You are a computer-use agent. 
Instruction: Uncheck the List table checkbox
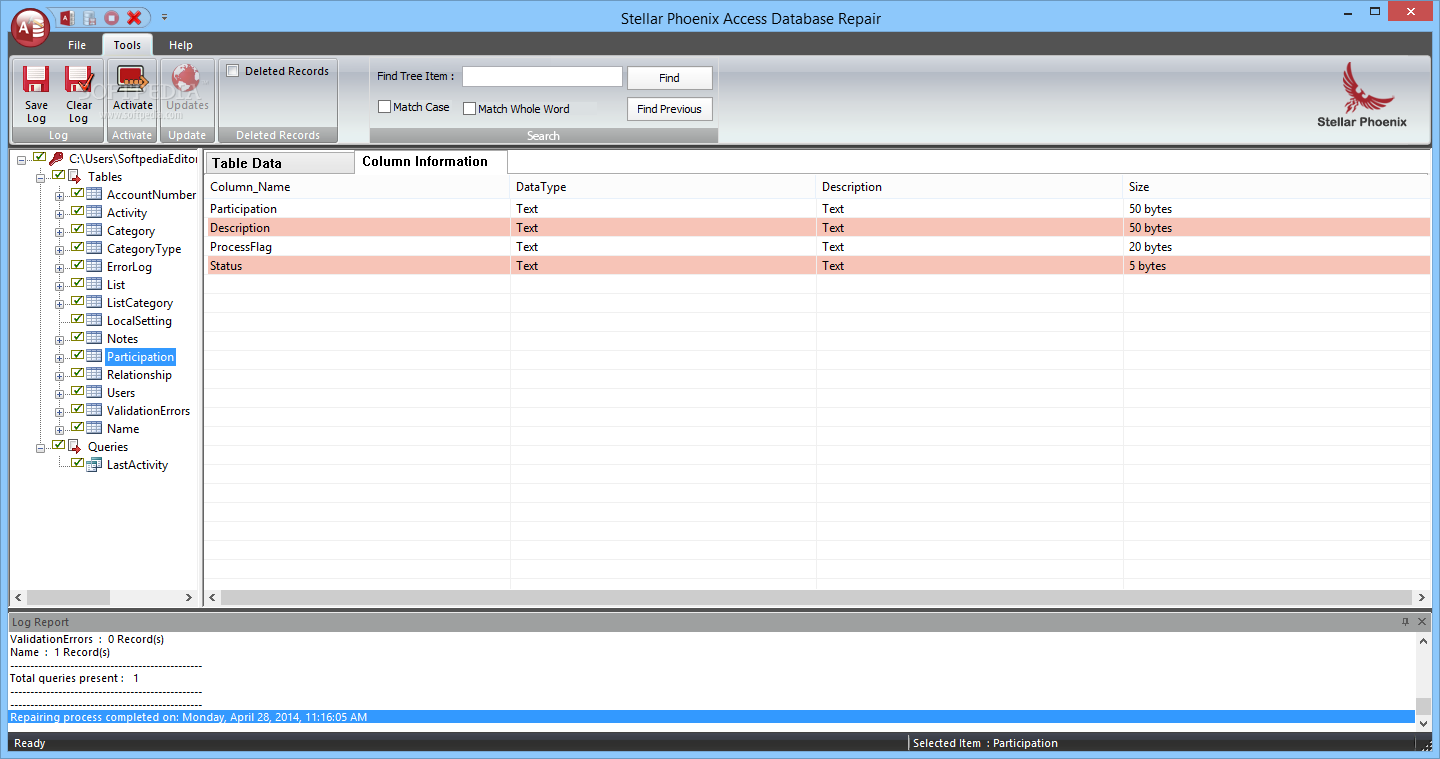click(x=77, y=284)
